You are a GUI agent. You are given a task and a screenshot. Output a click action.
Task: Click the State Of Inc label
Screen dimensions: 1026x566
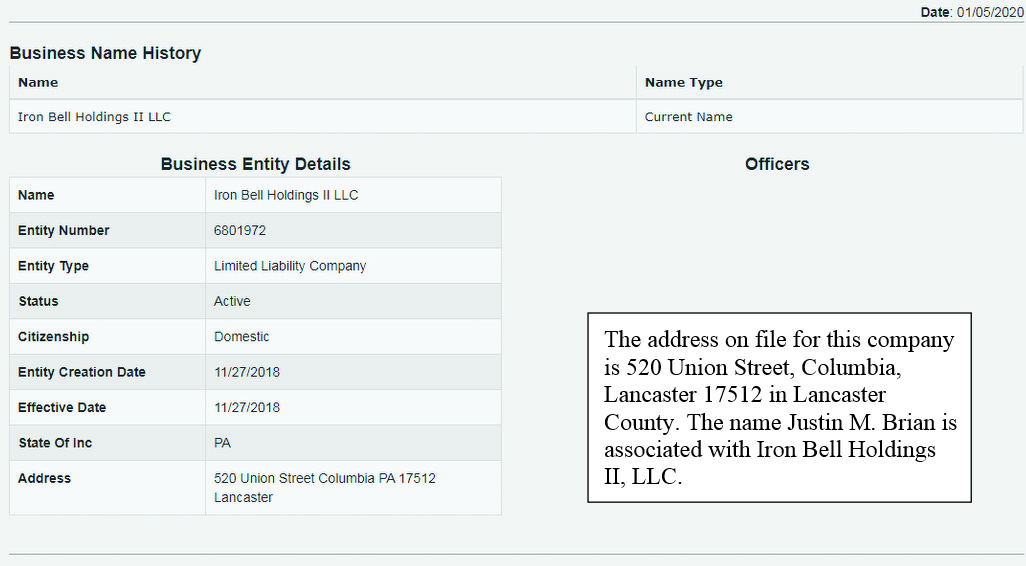click(x=55, y=443)
